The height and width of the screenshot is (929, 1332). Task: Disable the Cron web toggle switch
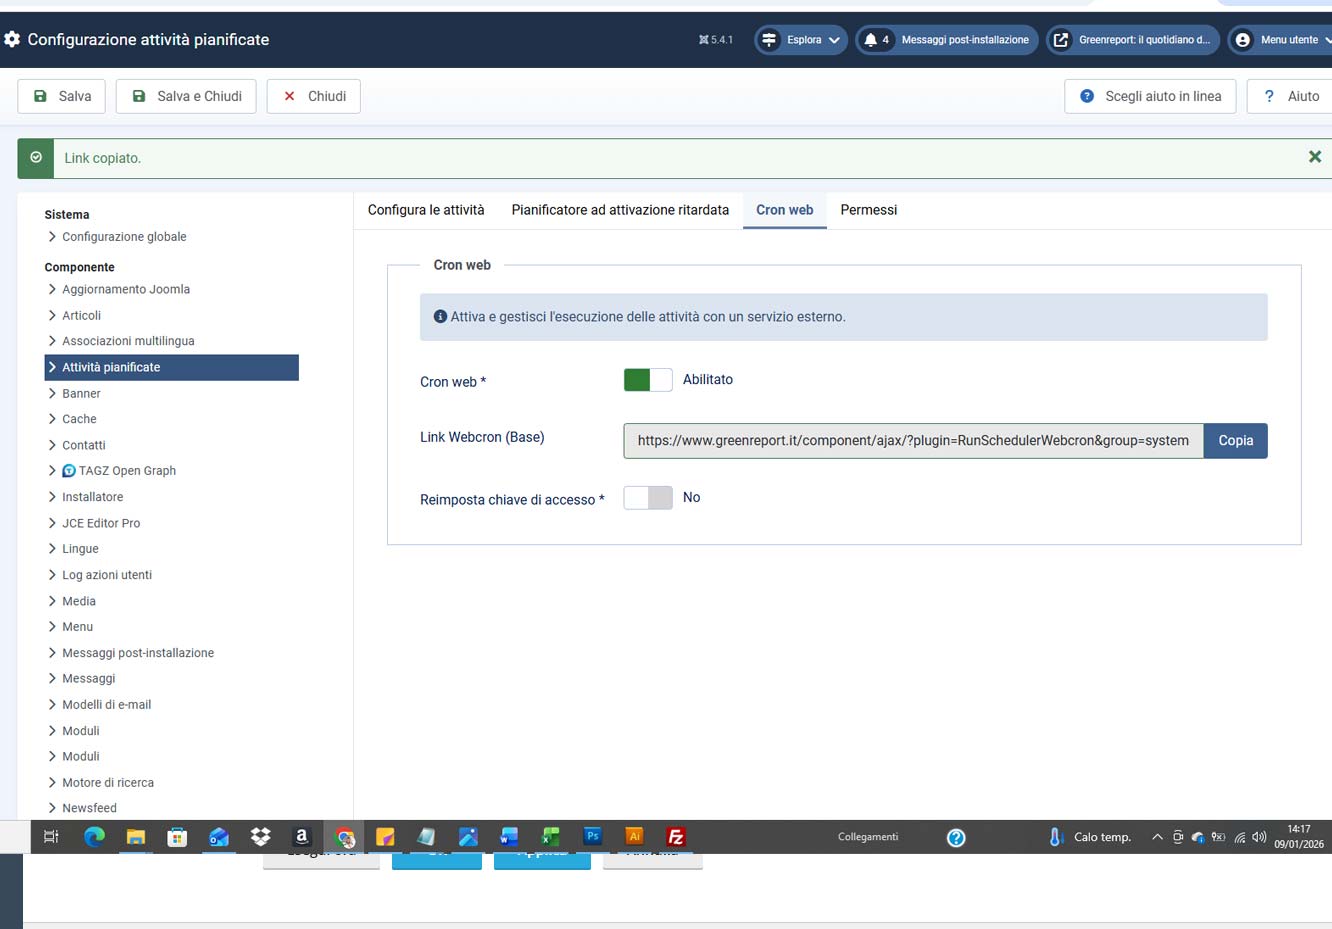tap(648, 380)
